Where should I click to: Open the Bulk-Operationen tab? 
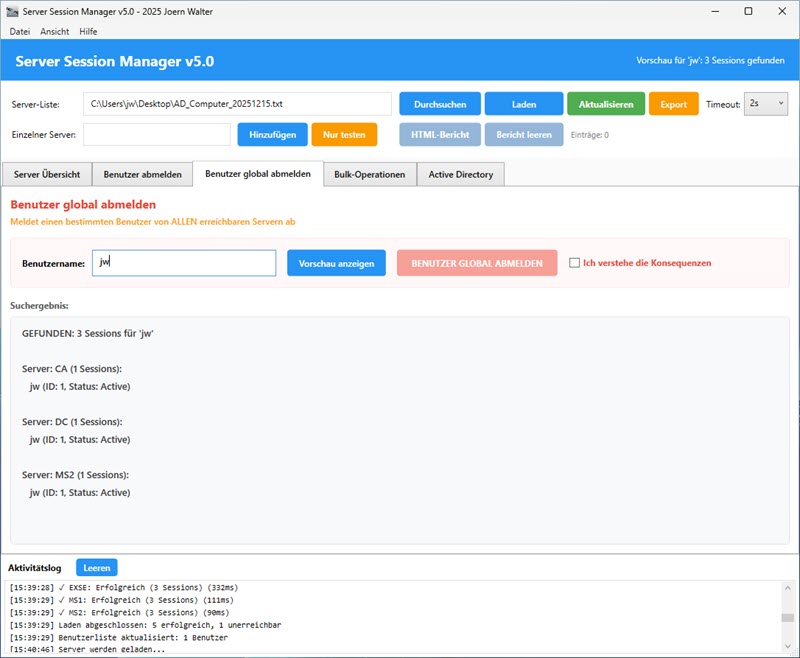369,174
